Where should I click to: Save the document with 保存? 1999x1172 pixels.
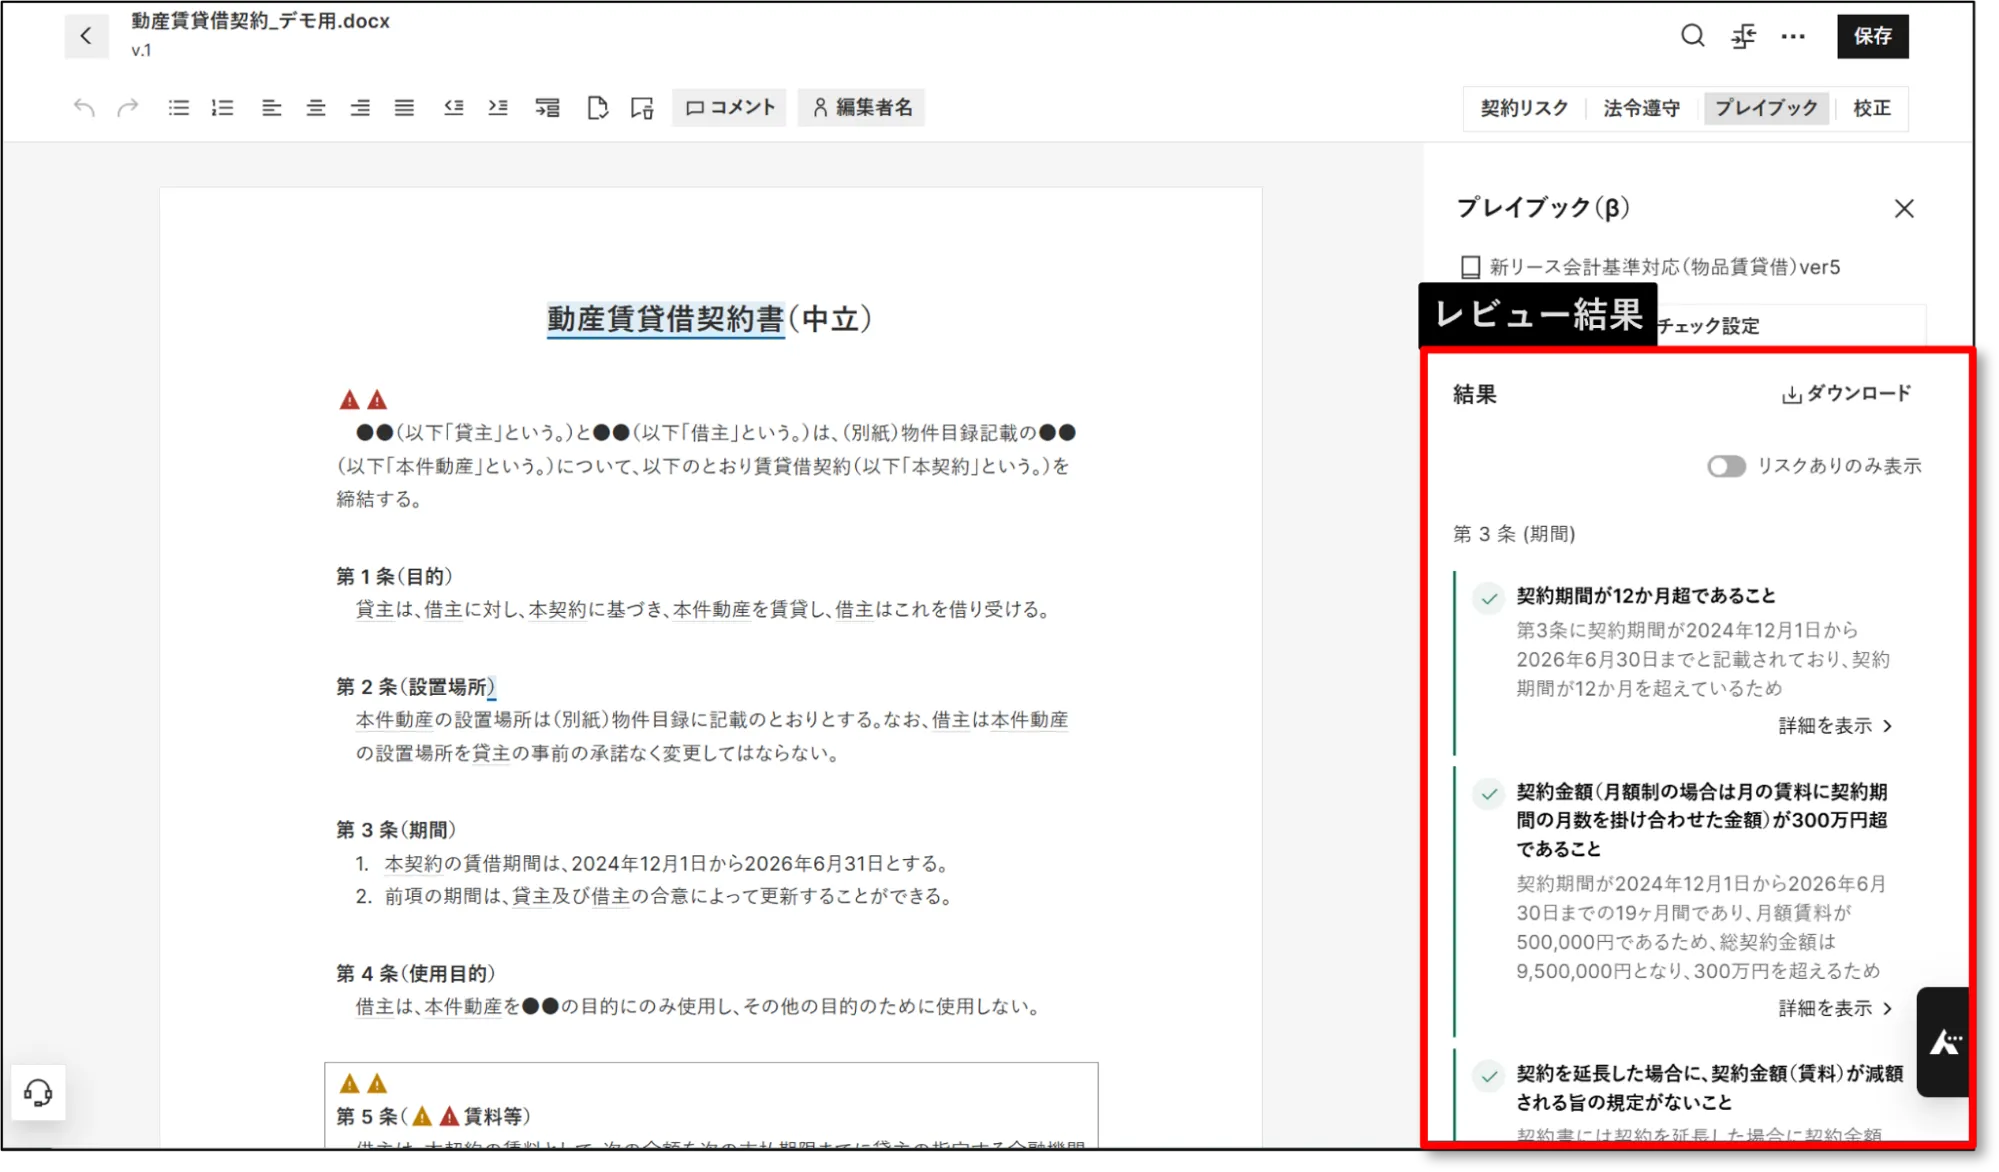[x=1872, y=36]
